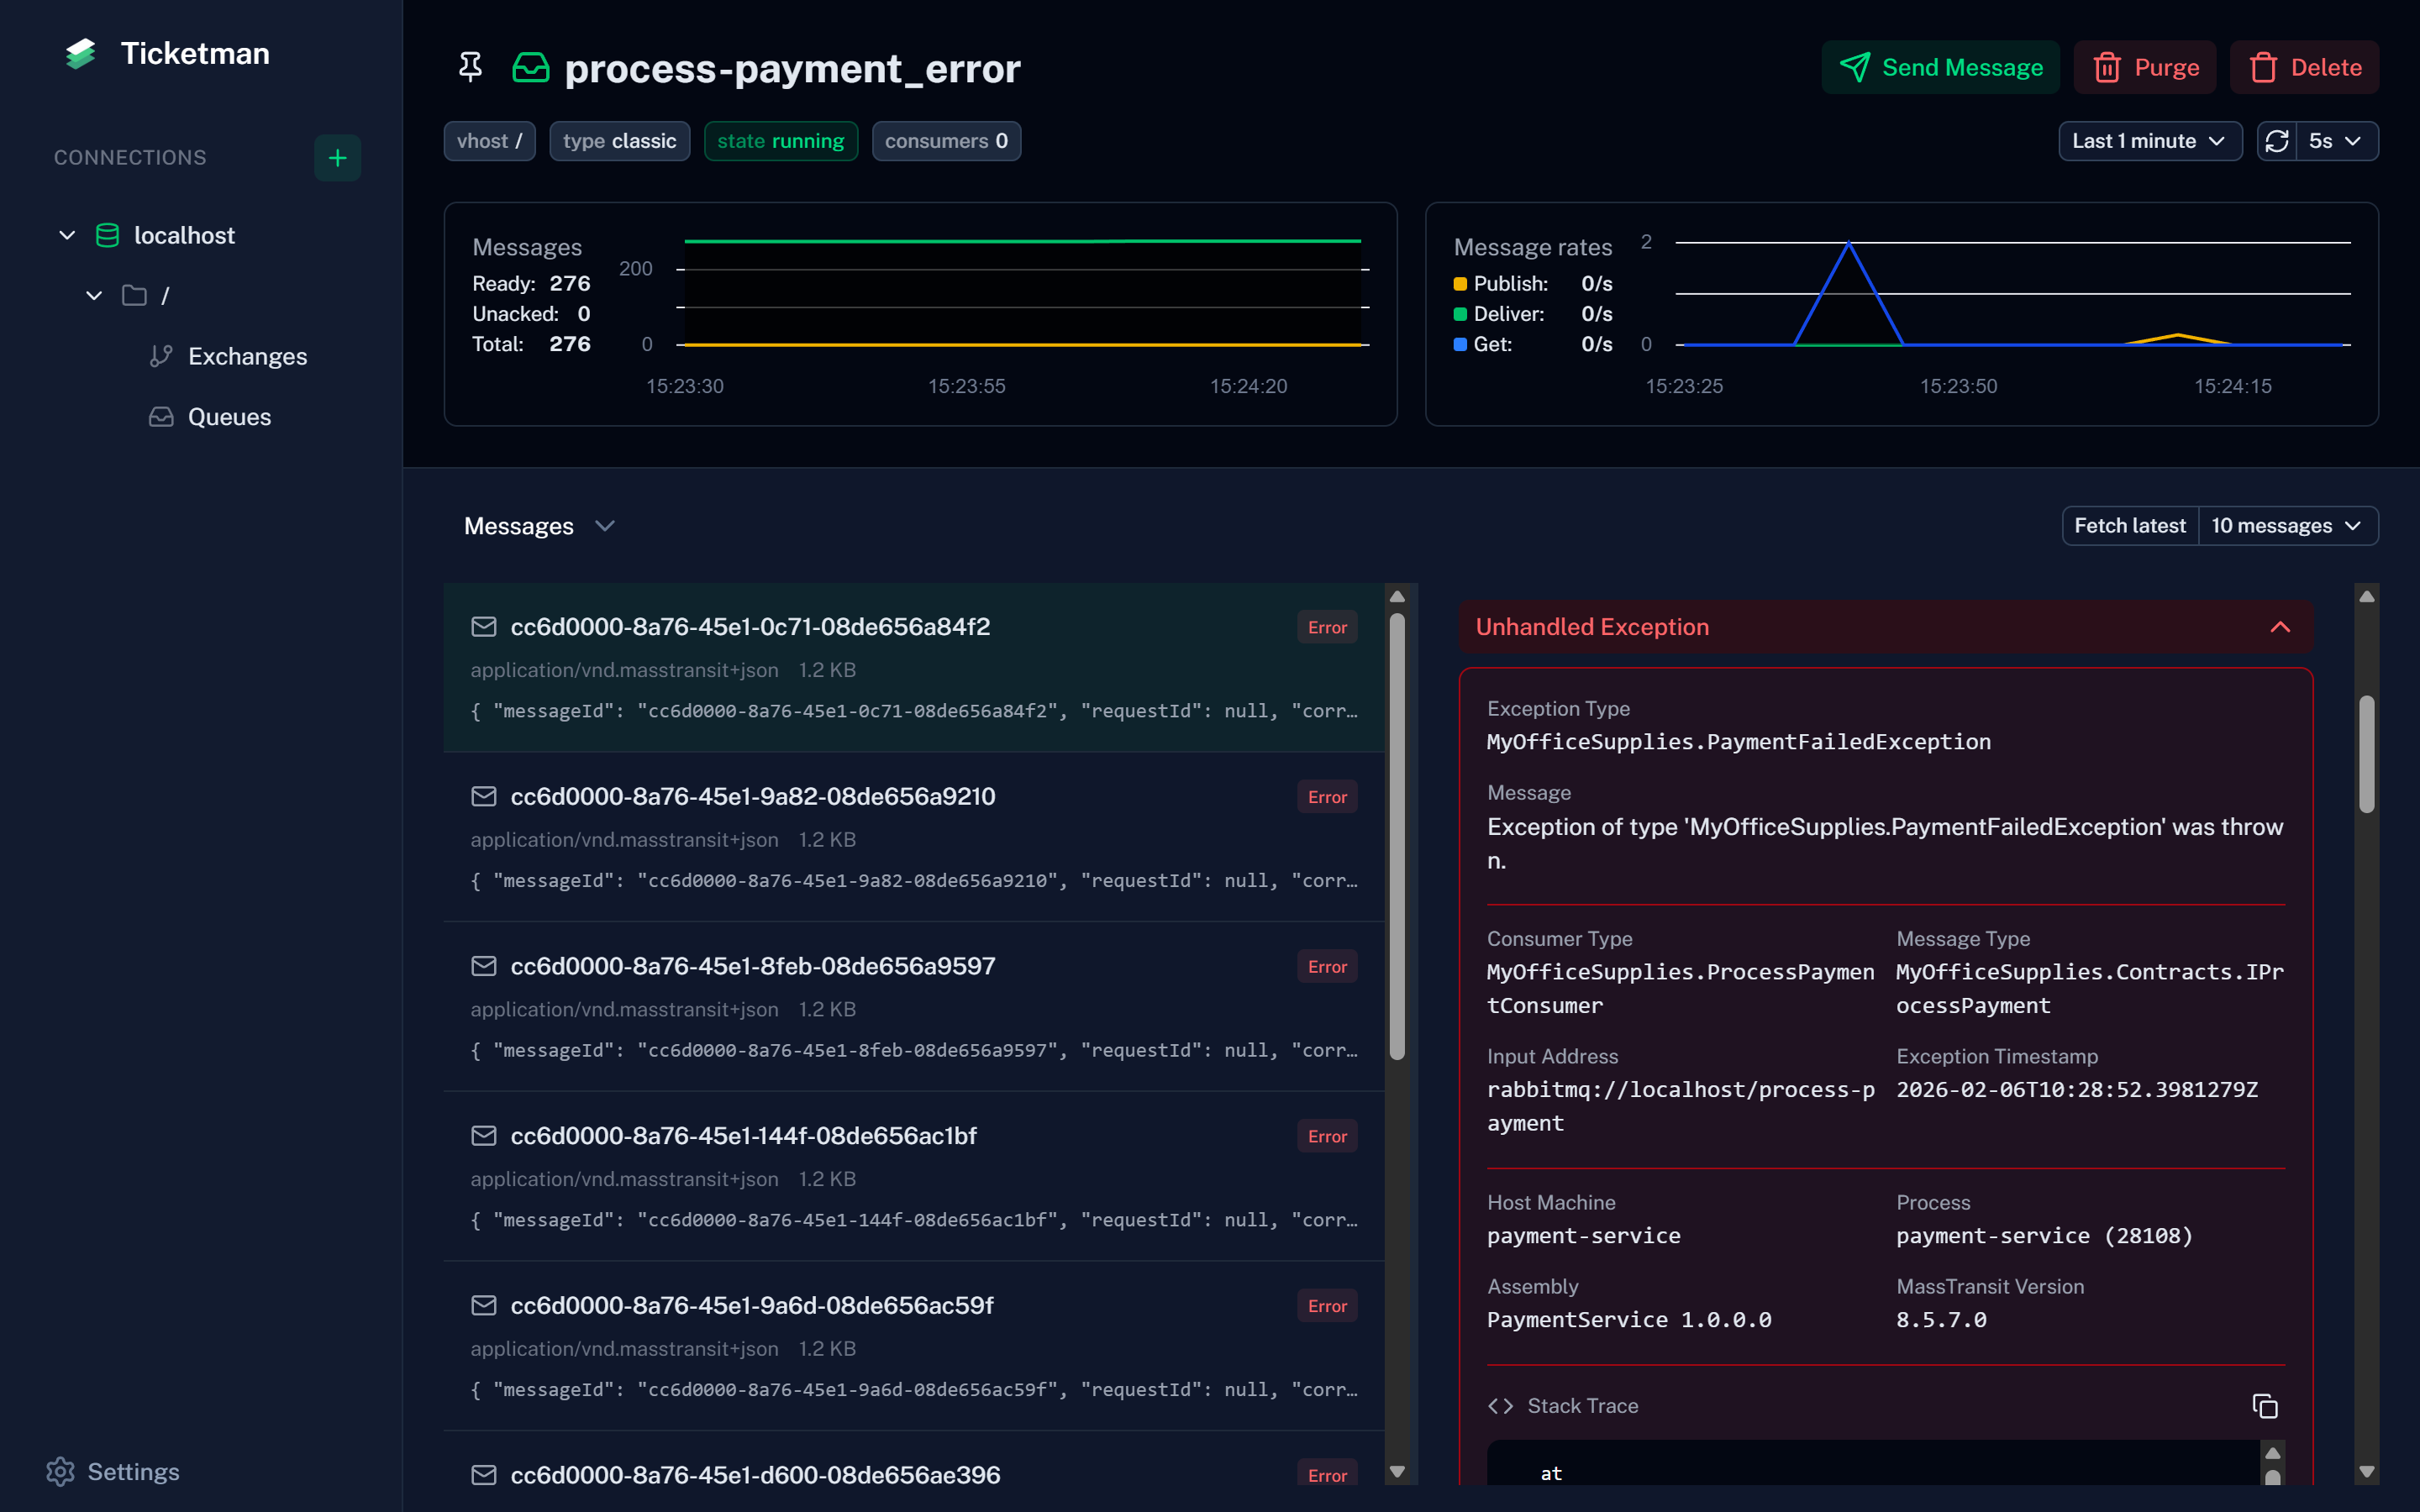Copy the stack trace to clipboard
This screenshot has width=2420, height=1512.
point(2264,1406)
